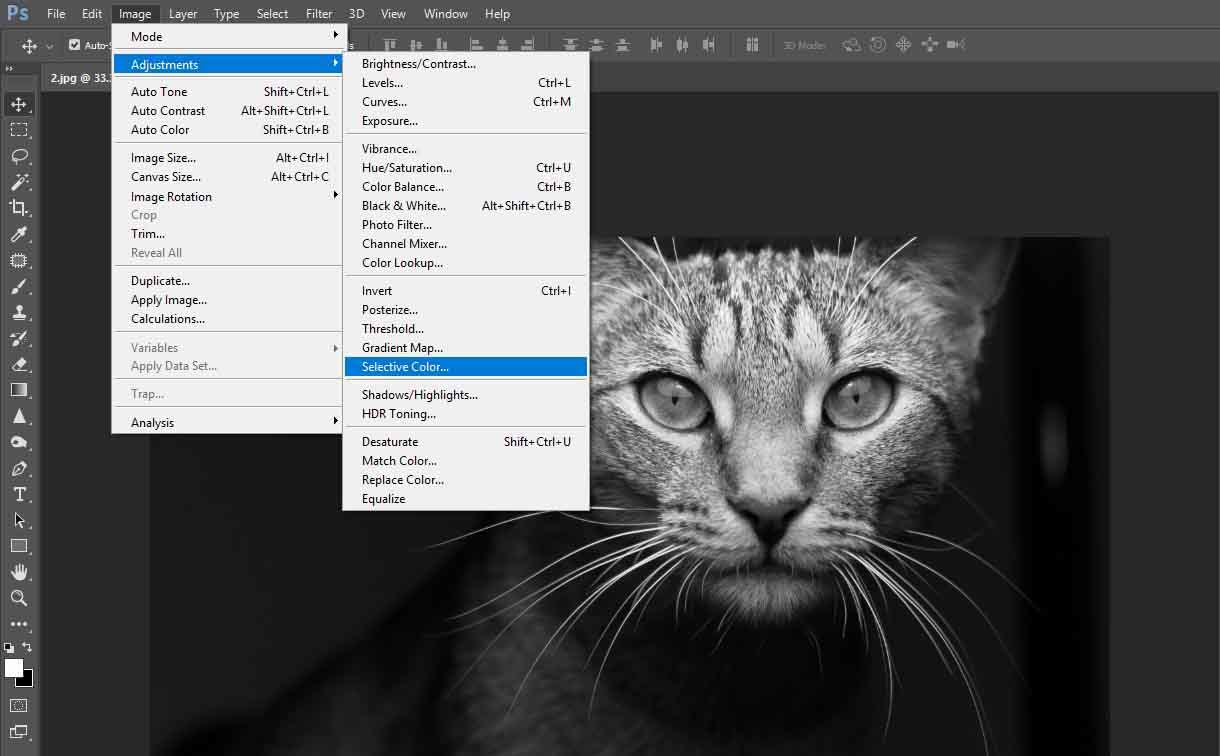Screen dimensions: 1220x756
Task: Open the Curves adjustment
Action: (466, 102)
